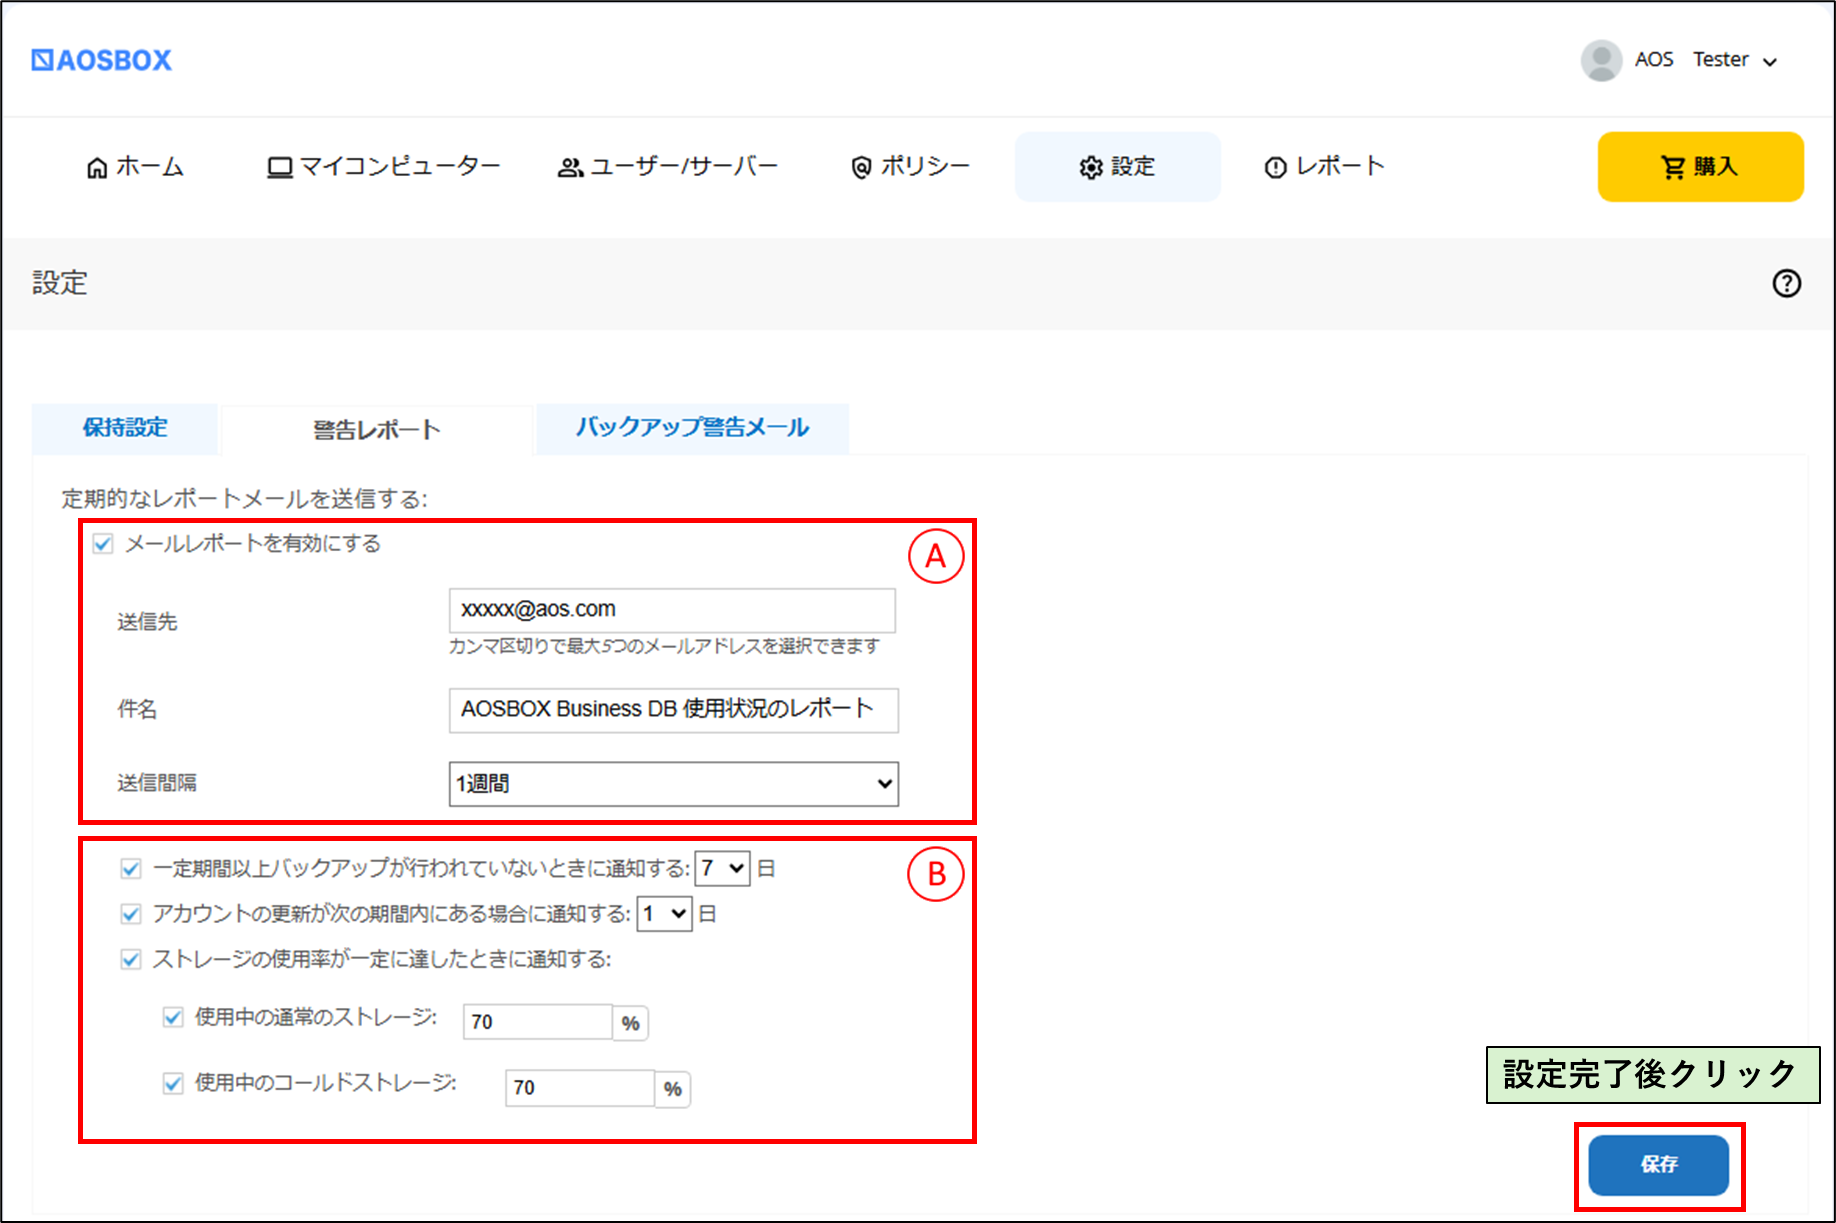Expand the AOS Tester account menu chevron
Viewport: 1836px width, 1223px height.
click(x=1770, y=62)
